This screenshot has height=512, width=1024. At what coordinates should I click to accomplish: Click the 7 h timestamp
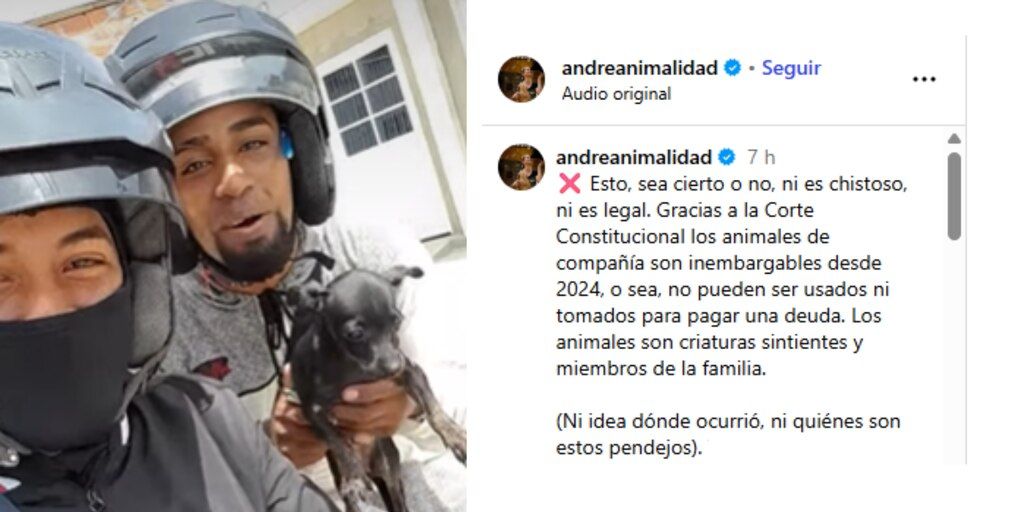tap(761, 157)
